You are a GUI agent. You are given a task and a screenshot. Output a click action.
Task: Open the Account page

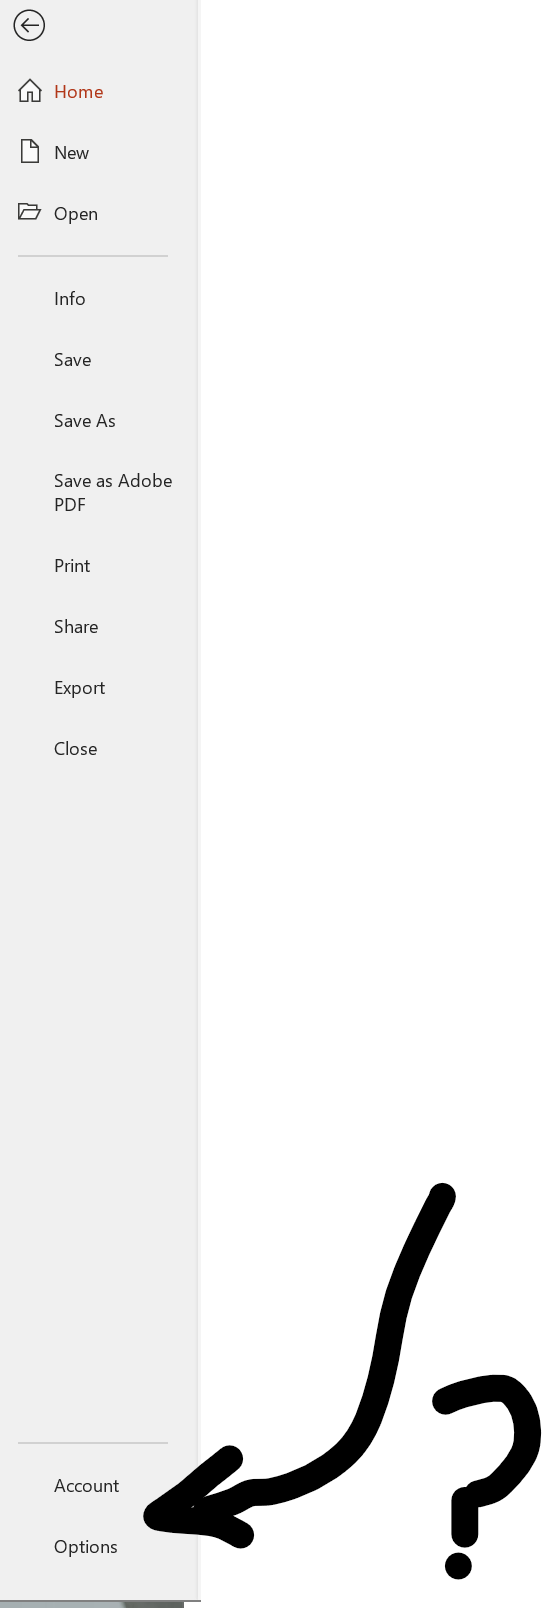[x=87, y=1486]
